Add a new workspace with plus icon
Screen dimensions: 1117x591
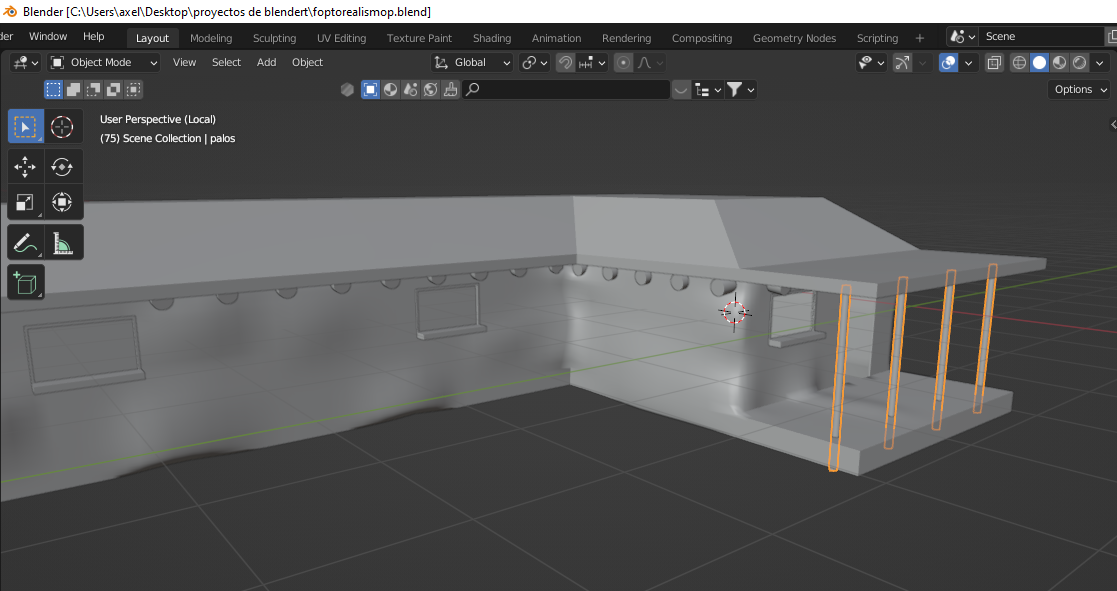click(x=920, y=38)
